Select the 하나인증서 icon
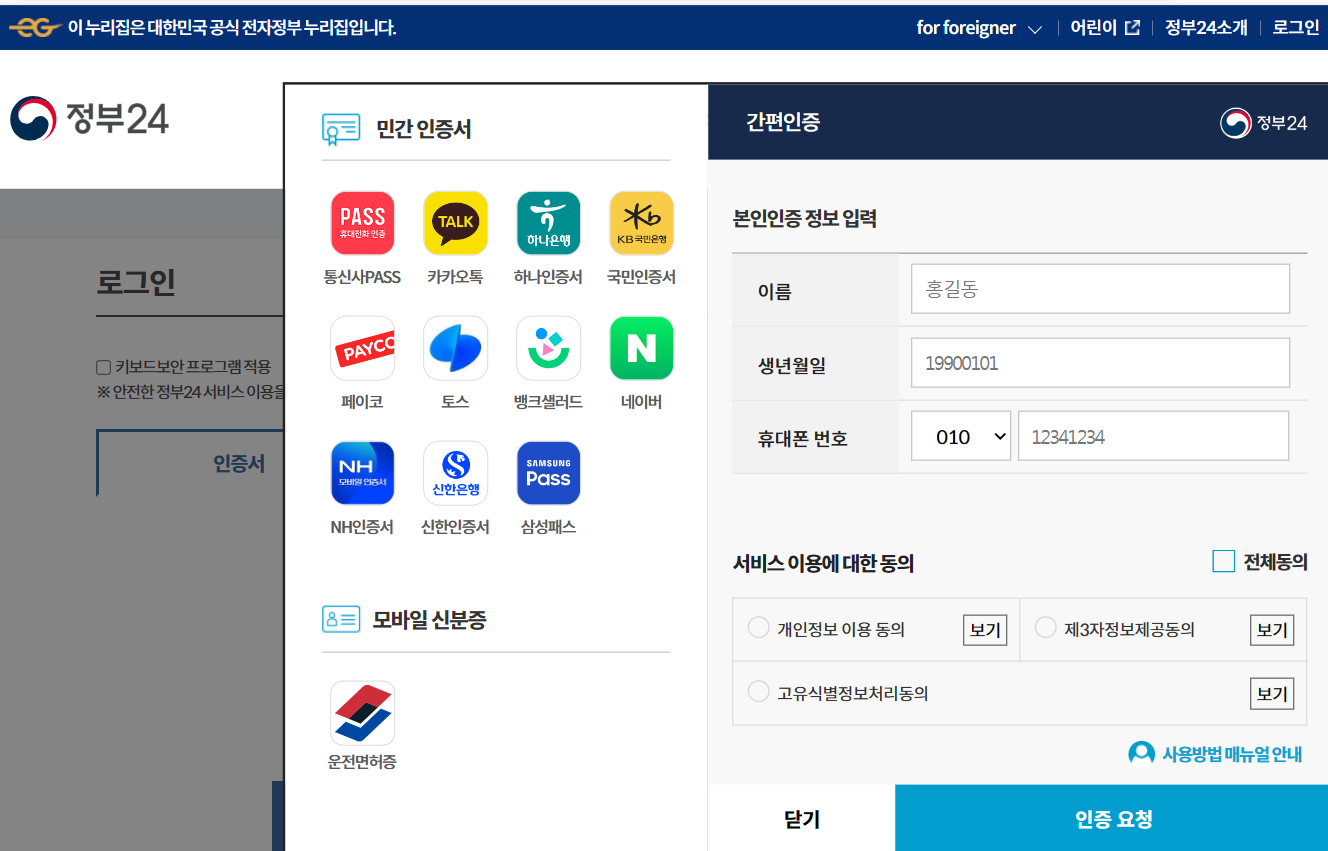This screenshot has width=1328, height=851. click(x=548, y=223)
